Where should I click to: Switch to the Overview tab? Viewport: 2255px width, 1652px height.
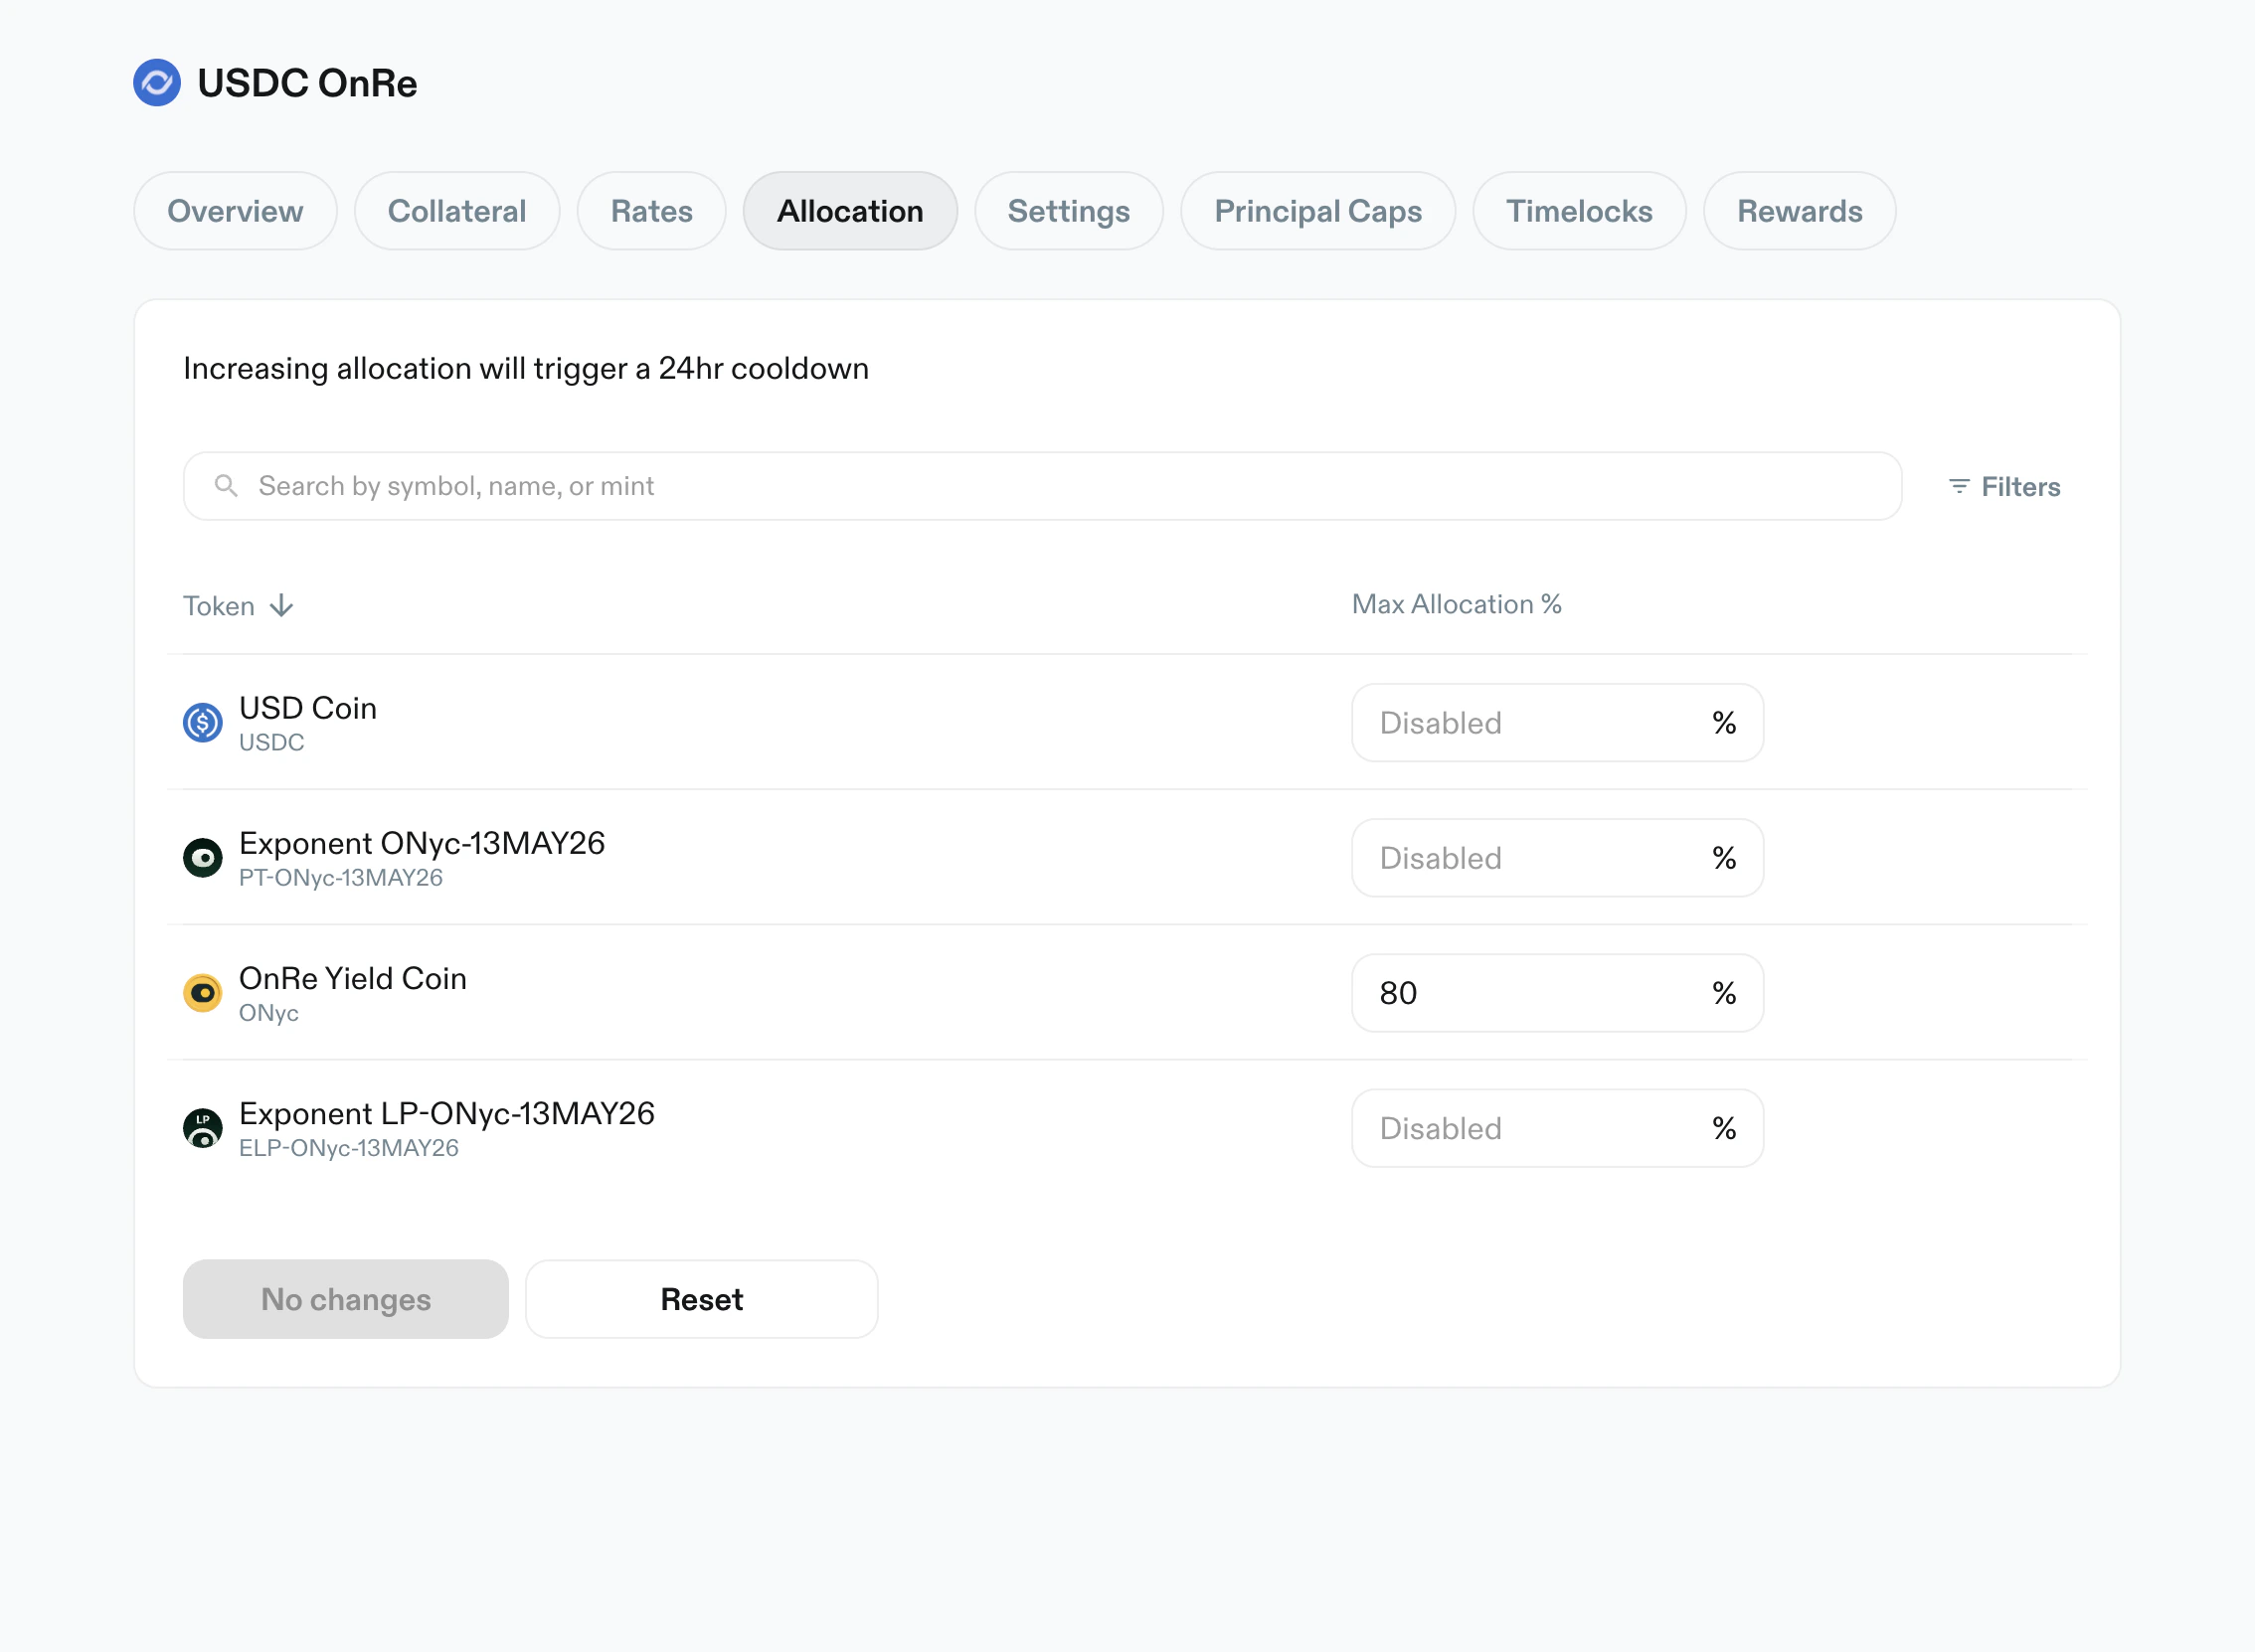(235, 211)
